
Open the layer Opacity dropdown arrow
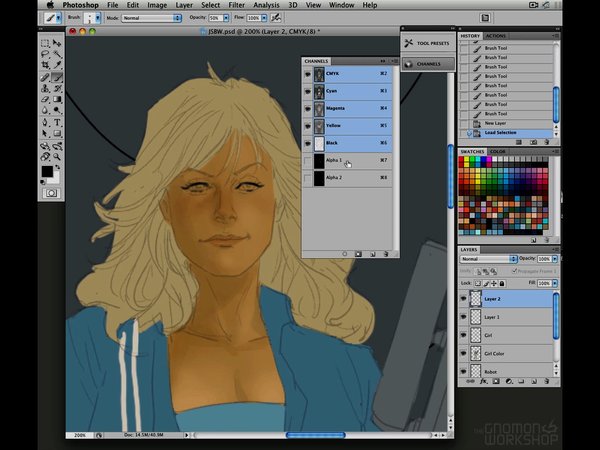click(555, 259)
